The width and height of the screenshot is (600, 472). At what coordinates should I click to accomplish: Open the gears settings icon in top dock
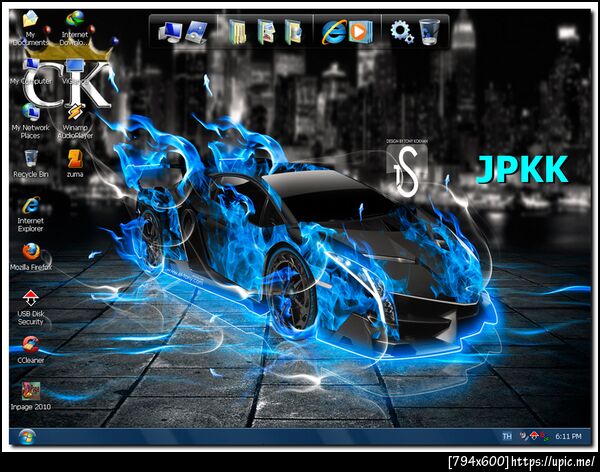401,32
